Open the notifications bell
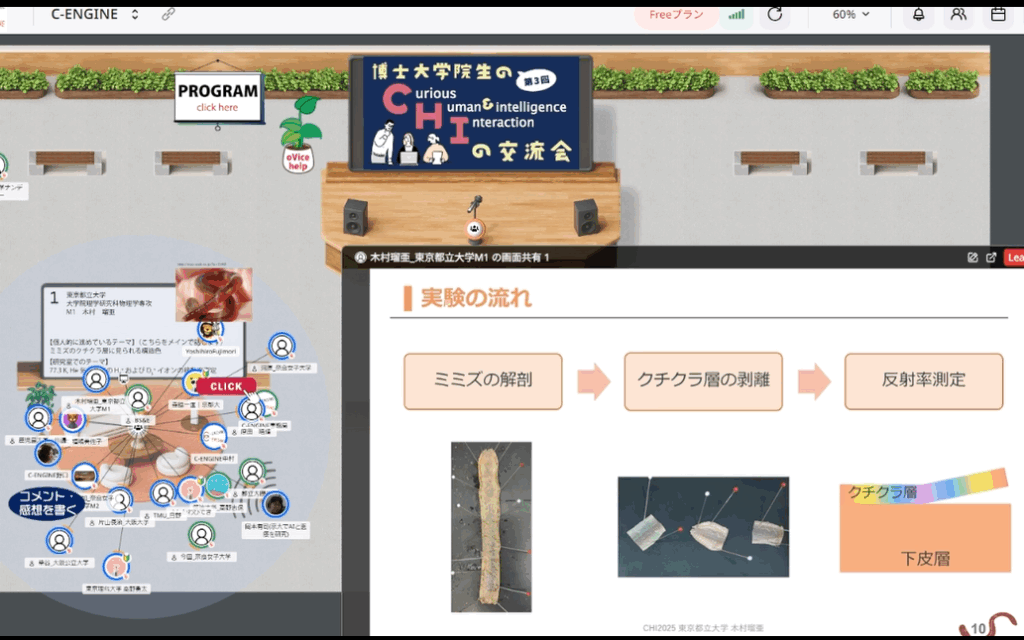This screenshot has height=640, width=1024. pyautogui.click(x=918, y=14)
